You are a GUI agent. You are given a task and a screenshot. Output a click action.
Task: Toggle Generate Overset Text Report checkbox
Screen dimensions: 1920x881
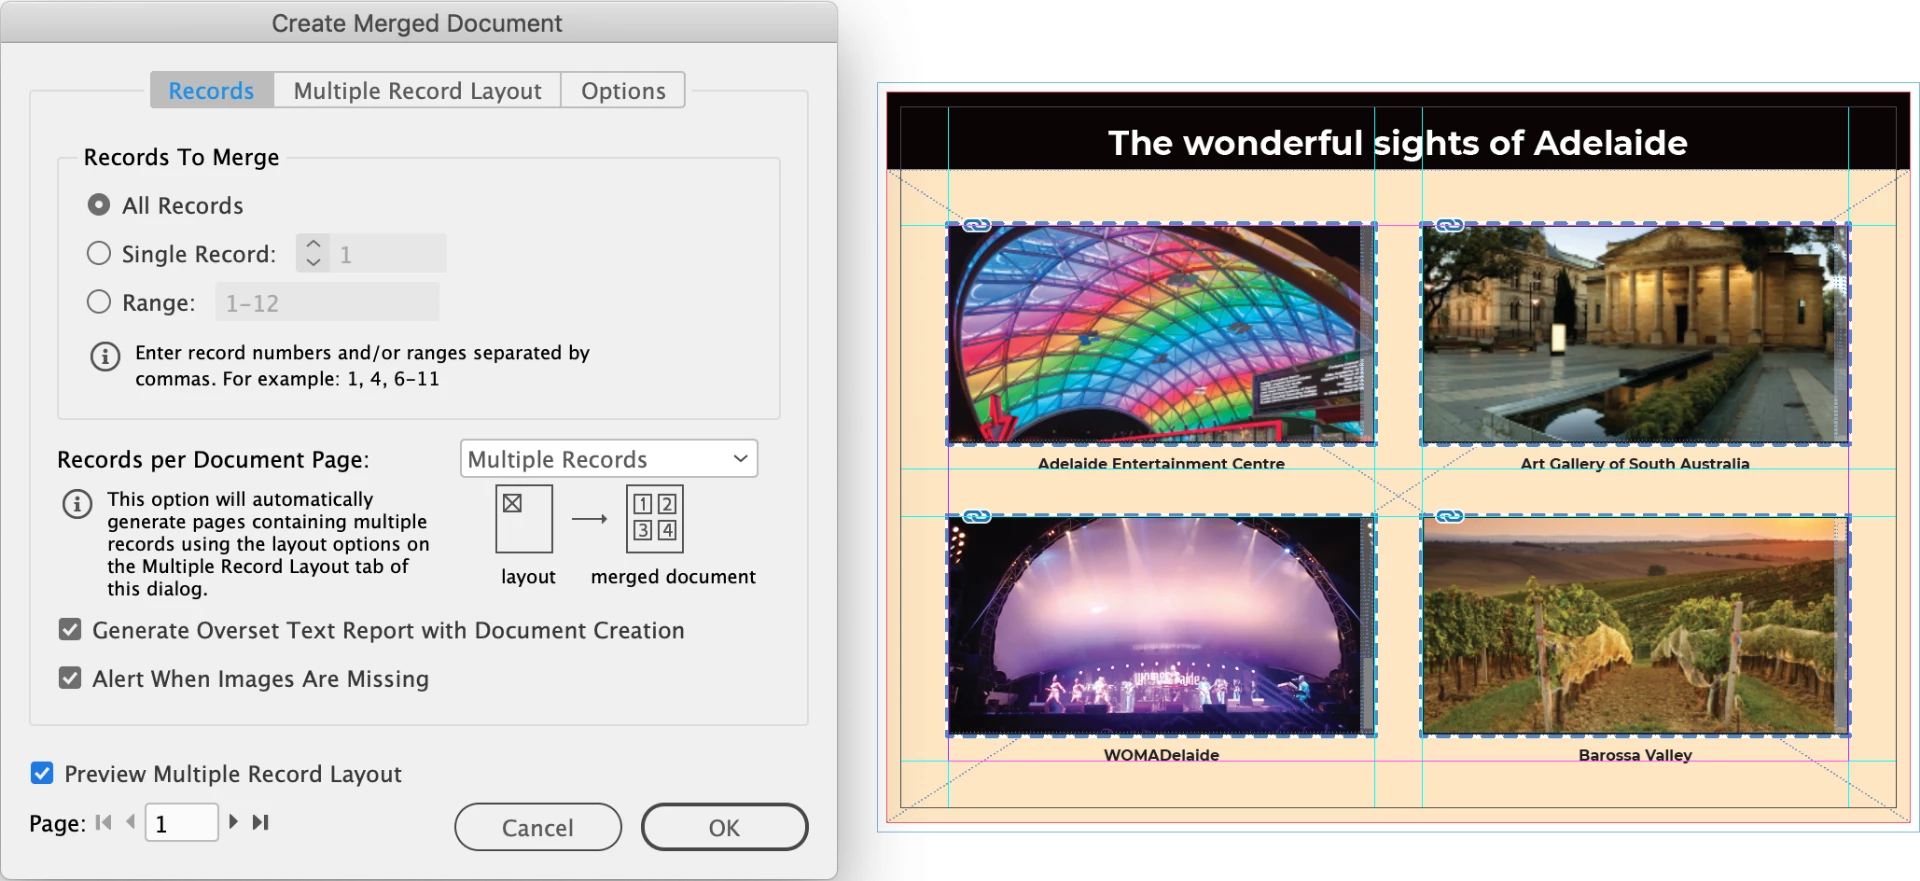(x=70, y=630)
